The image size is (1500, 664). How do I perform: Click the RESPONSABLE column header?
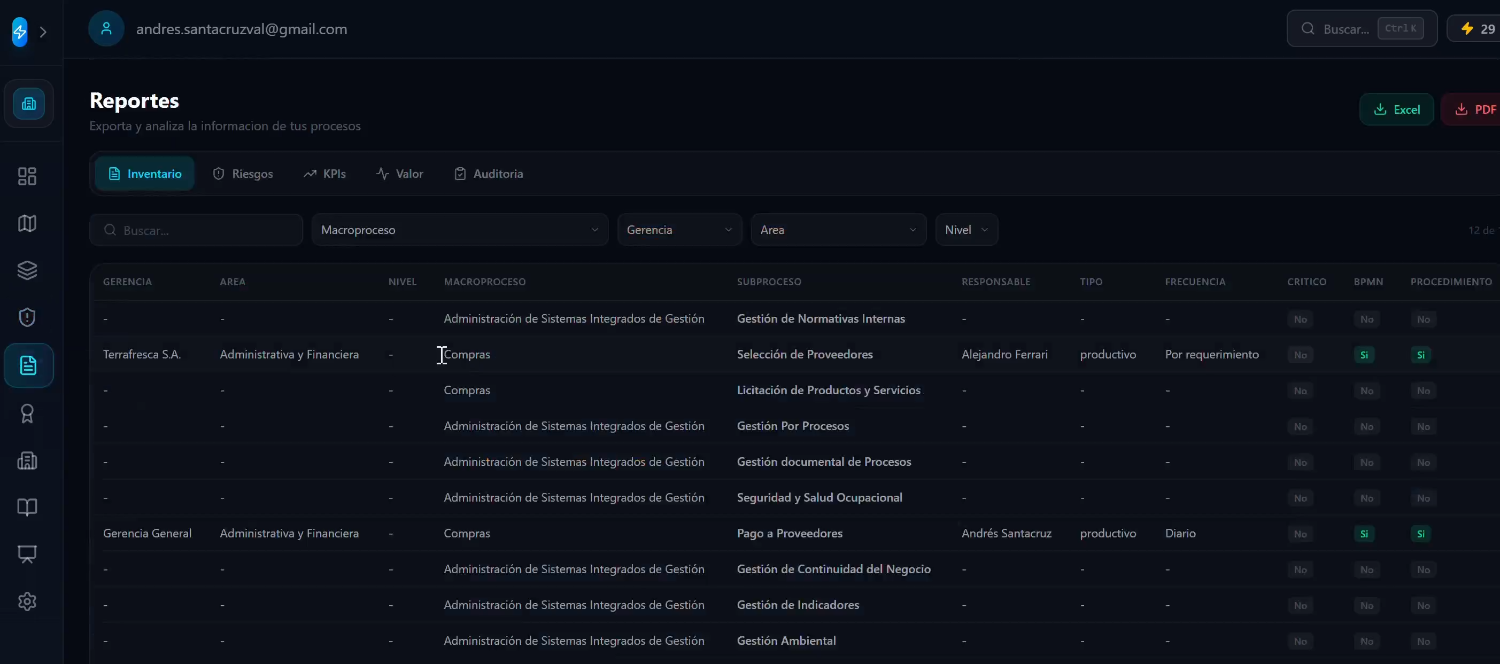(996, 282)
